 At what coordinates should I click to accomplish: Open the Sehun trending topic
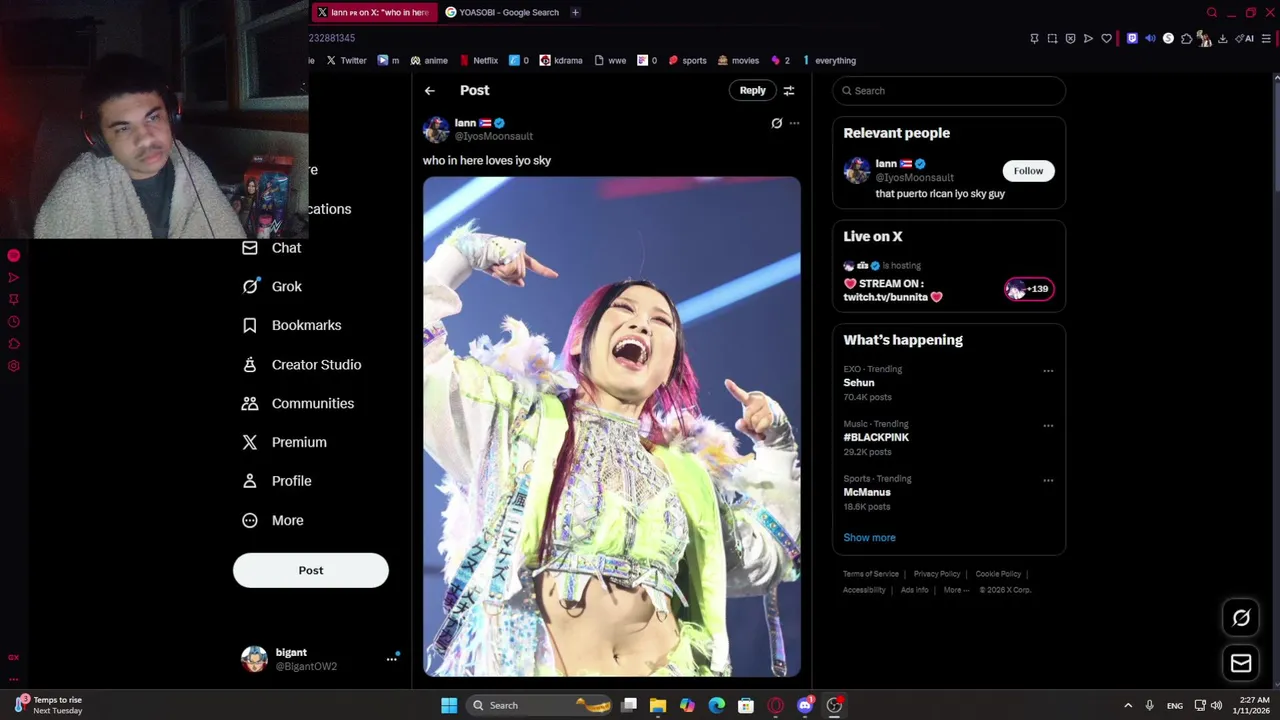[858, 383]
